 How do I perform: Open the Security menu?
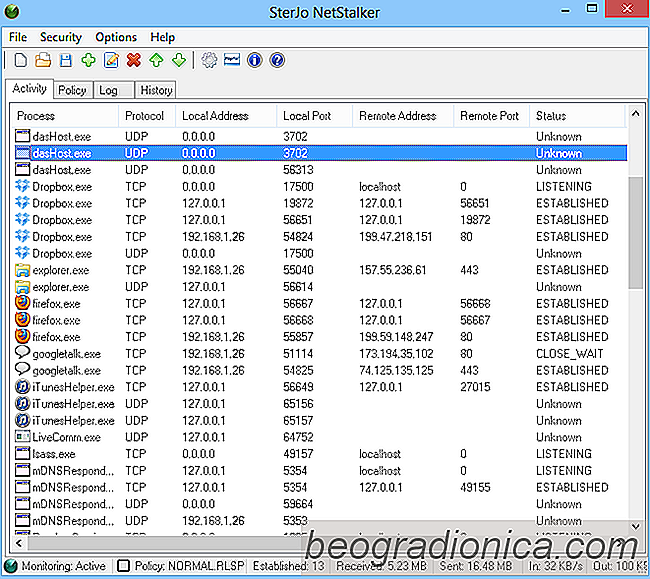click(x=61, y=37)
